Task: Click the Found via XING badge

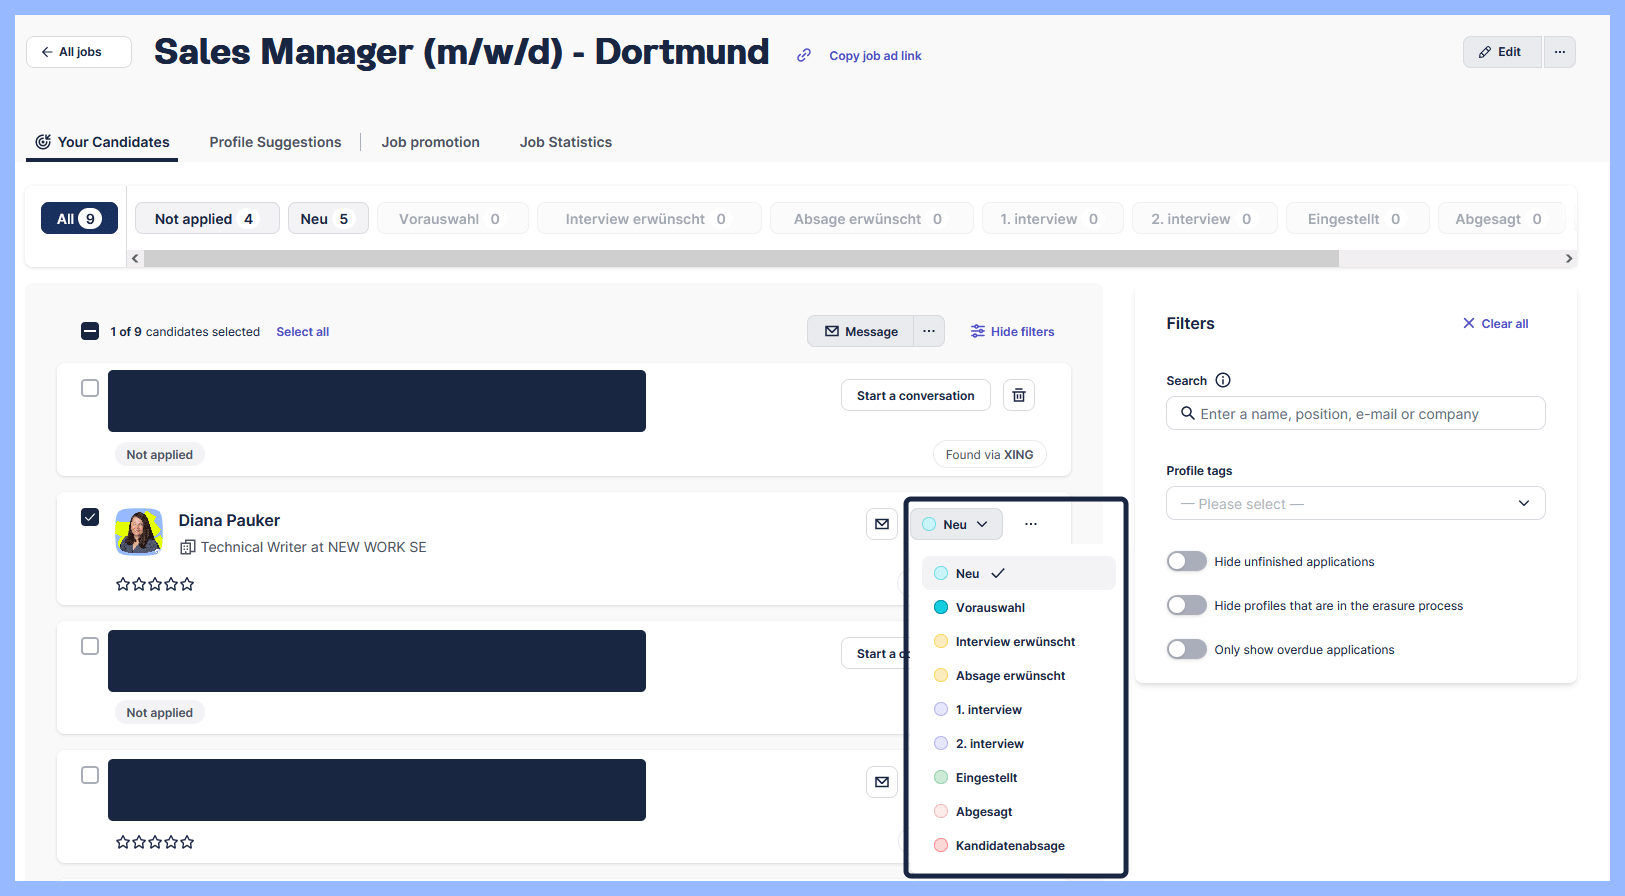Action: pos(989,455)
